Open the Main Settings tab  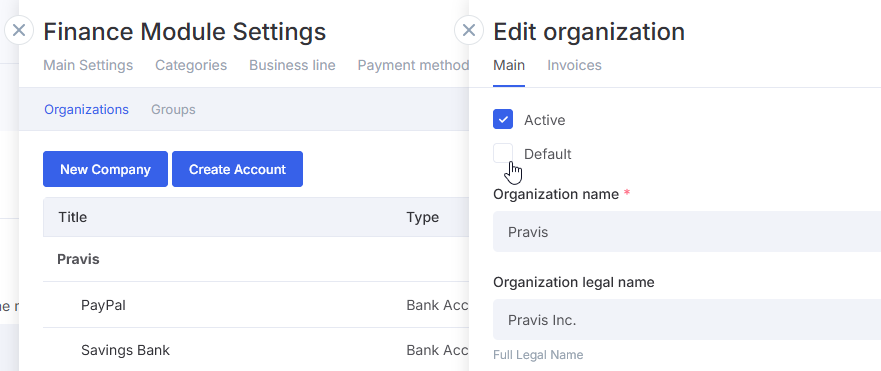(x=88, y=65)
